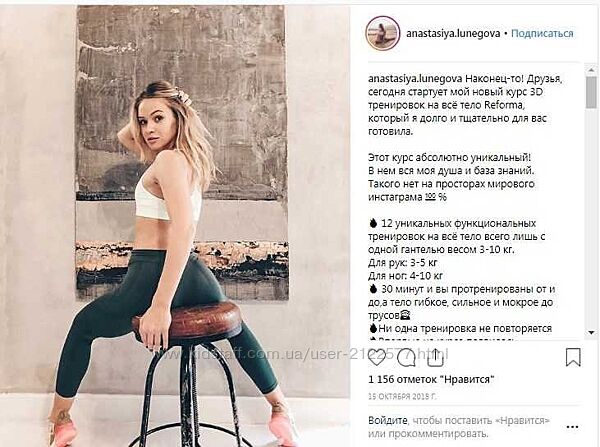Screen dimensions: 600x447
Task: Click the kidstaff.com.ua watermark text
Action: pyautogui.click(x=302, y=354)
